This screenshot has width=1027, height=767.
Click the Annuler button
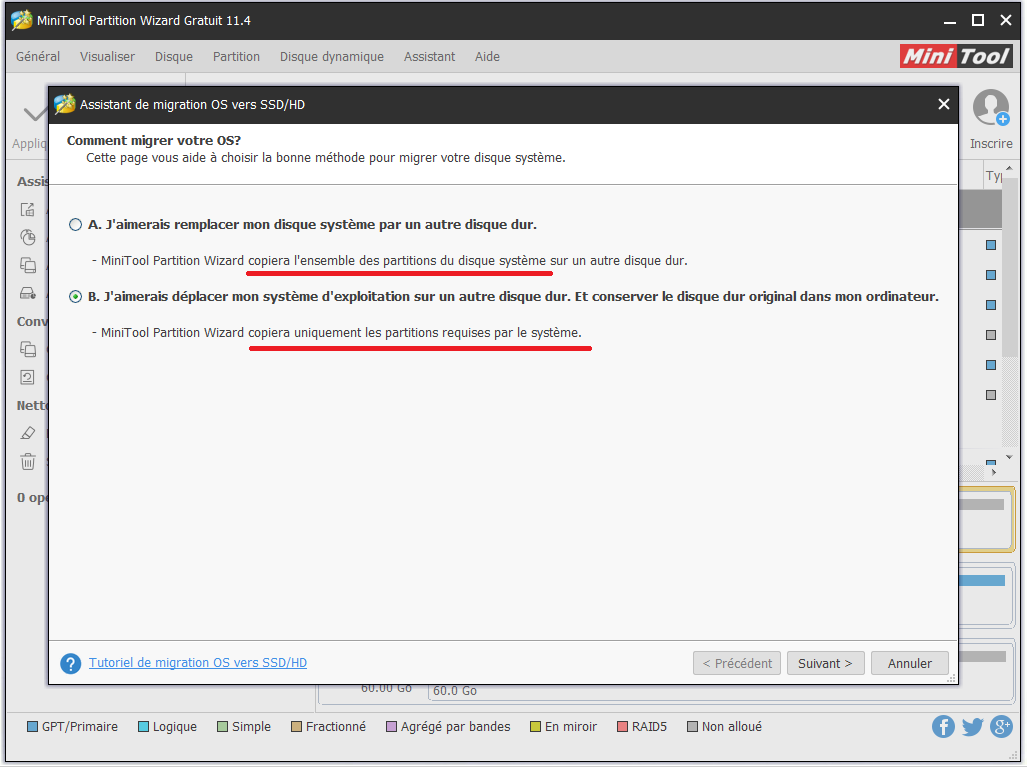tap(910, 664)
